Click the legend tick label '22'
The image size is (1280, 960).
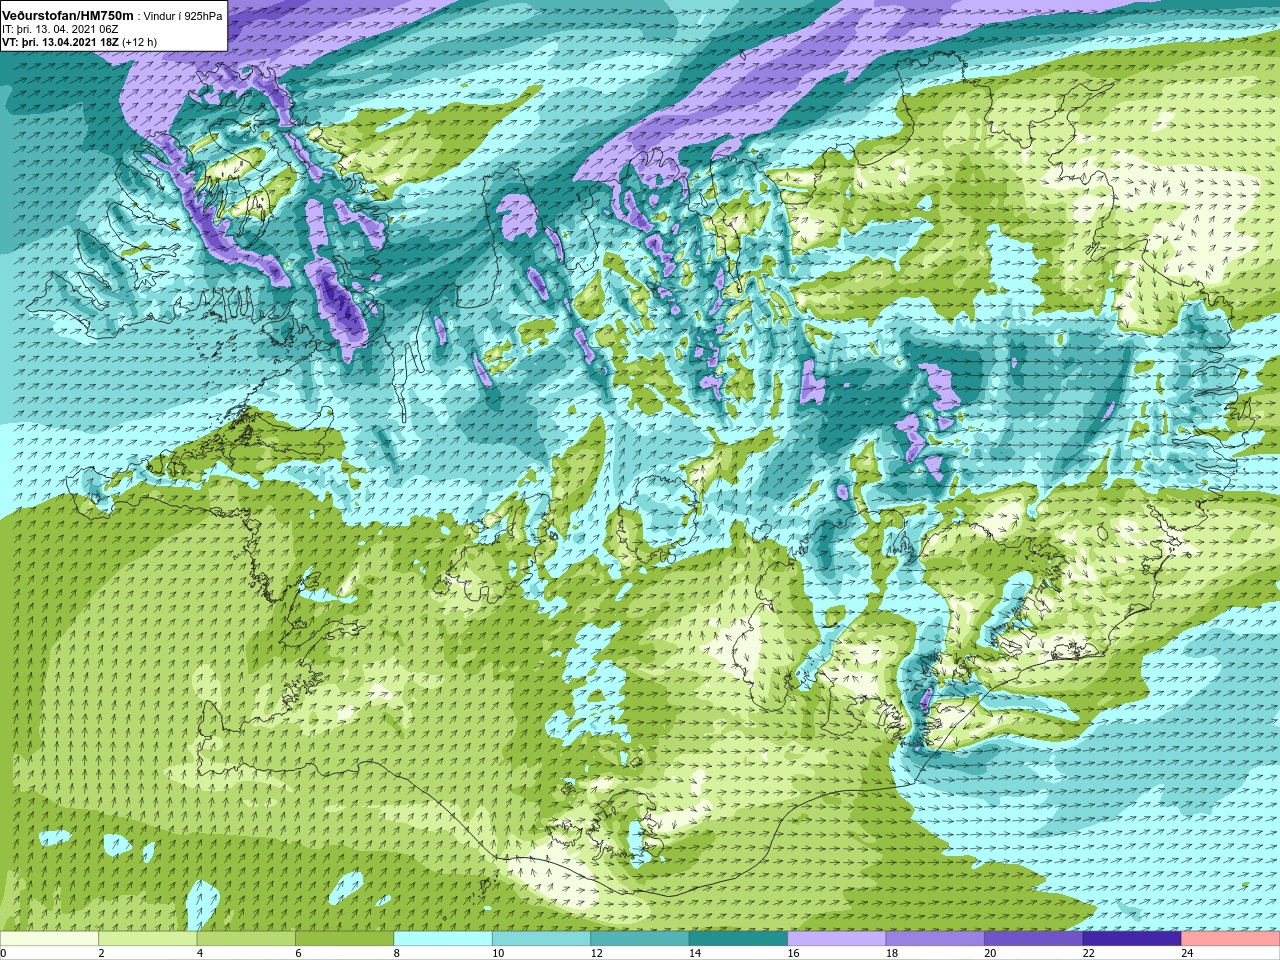(x=1089, y=953)
